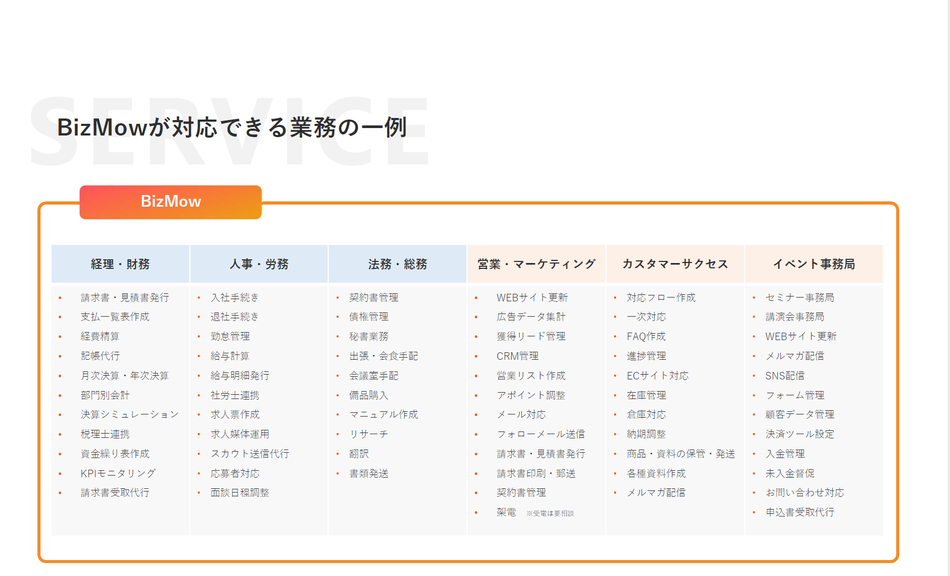
Task: Click the 税理士連携 item
Action: [x=105, y=434]
